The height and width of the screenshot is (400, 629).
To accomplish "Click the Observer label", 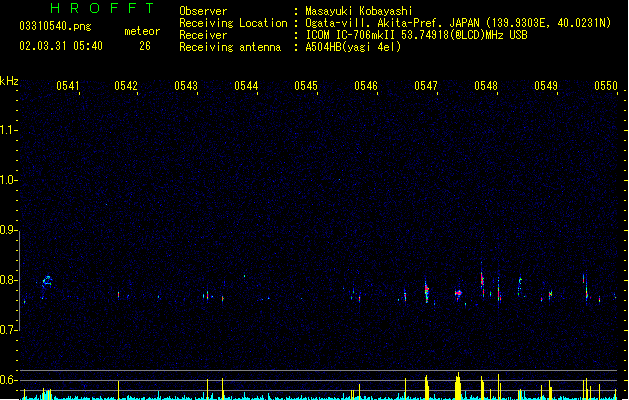I will tap(203, 11).
